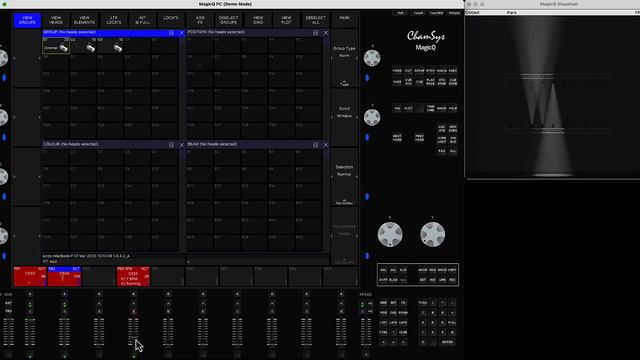Toggle the SINGLE head button
This screenshot has height=360, width=640.
(453, 140)
